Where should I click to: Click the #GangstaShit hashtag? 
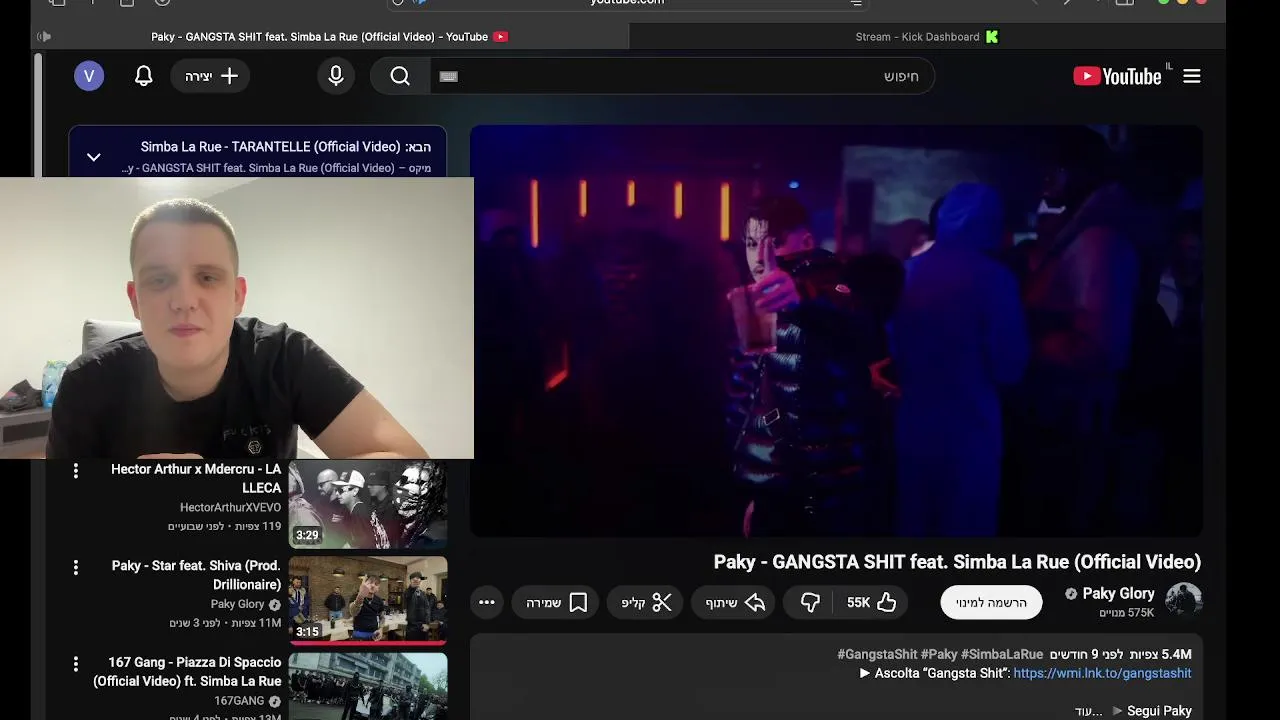877,654
